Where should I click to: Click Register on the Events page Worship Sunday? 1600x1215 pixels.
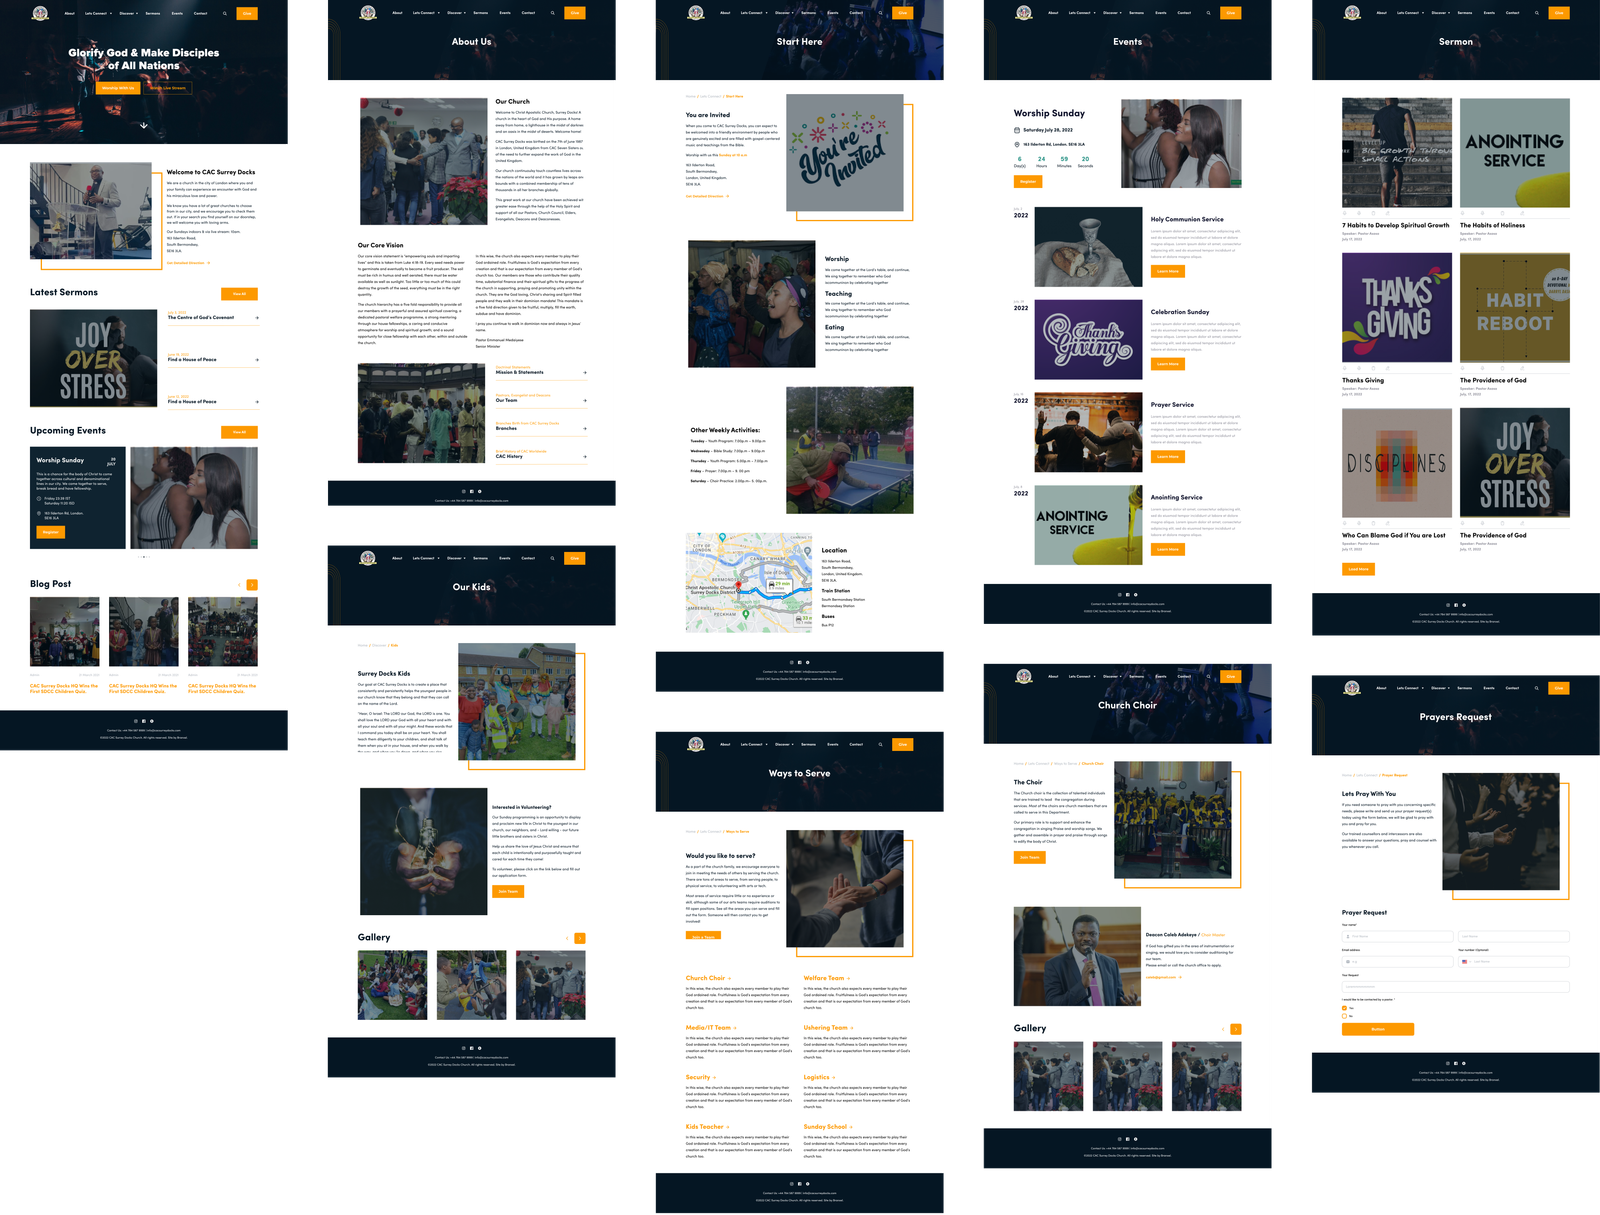pos(1028,182)
